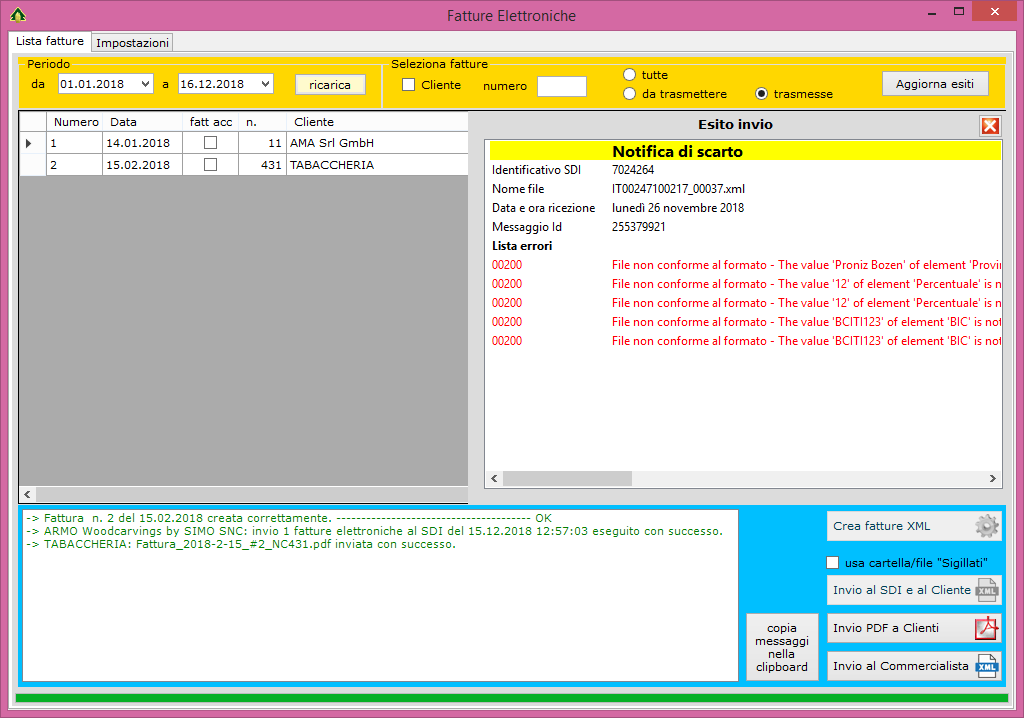The image size is (1024, 718).
Task: Tick fatt acc checkbox for TABACCHERIA
Action: 210,165
